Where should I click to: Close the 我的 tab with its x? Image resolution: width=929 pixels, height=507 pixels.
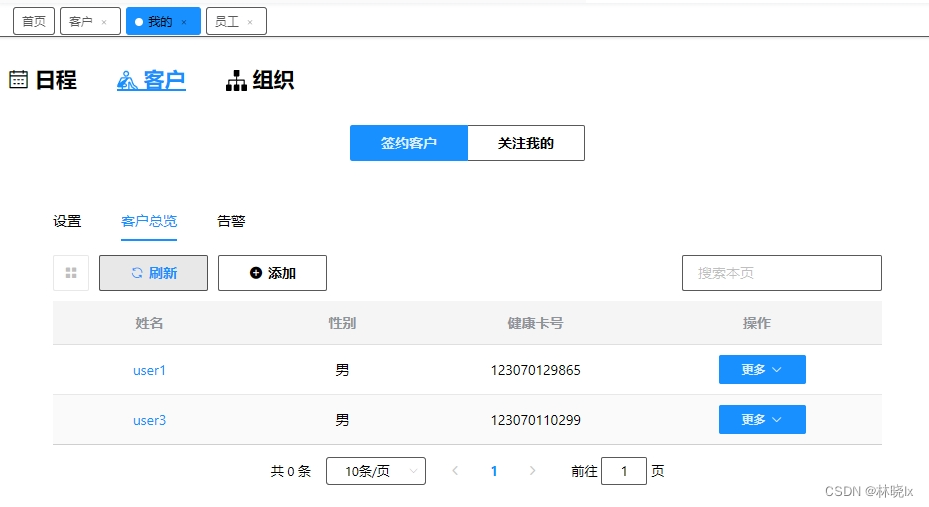[184, 22]
